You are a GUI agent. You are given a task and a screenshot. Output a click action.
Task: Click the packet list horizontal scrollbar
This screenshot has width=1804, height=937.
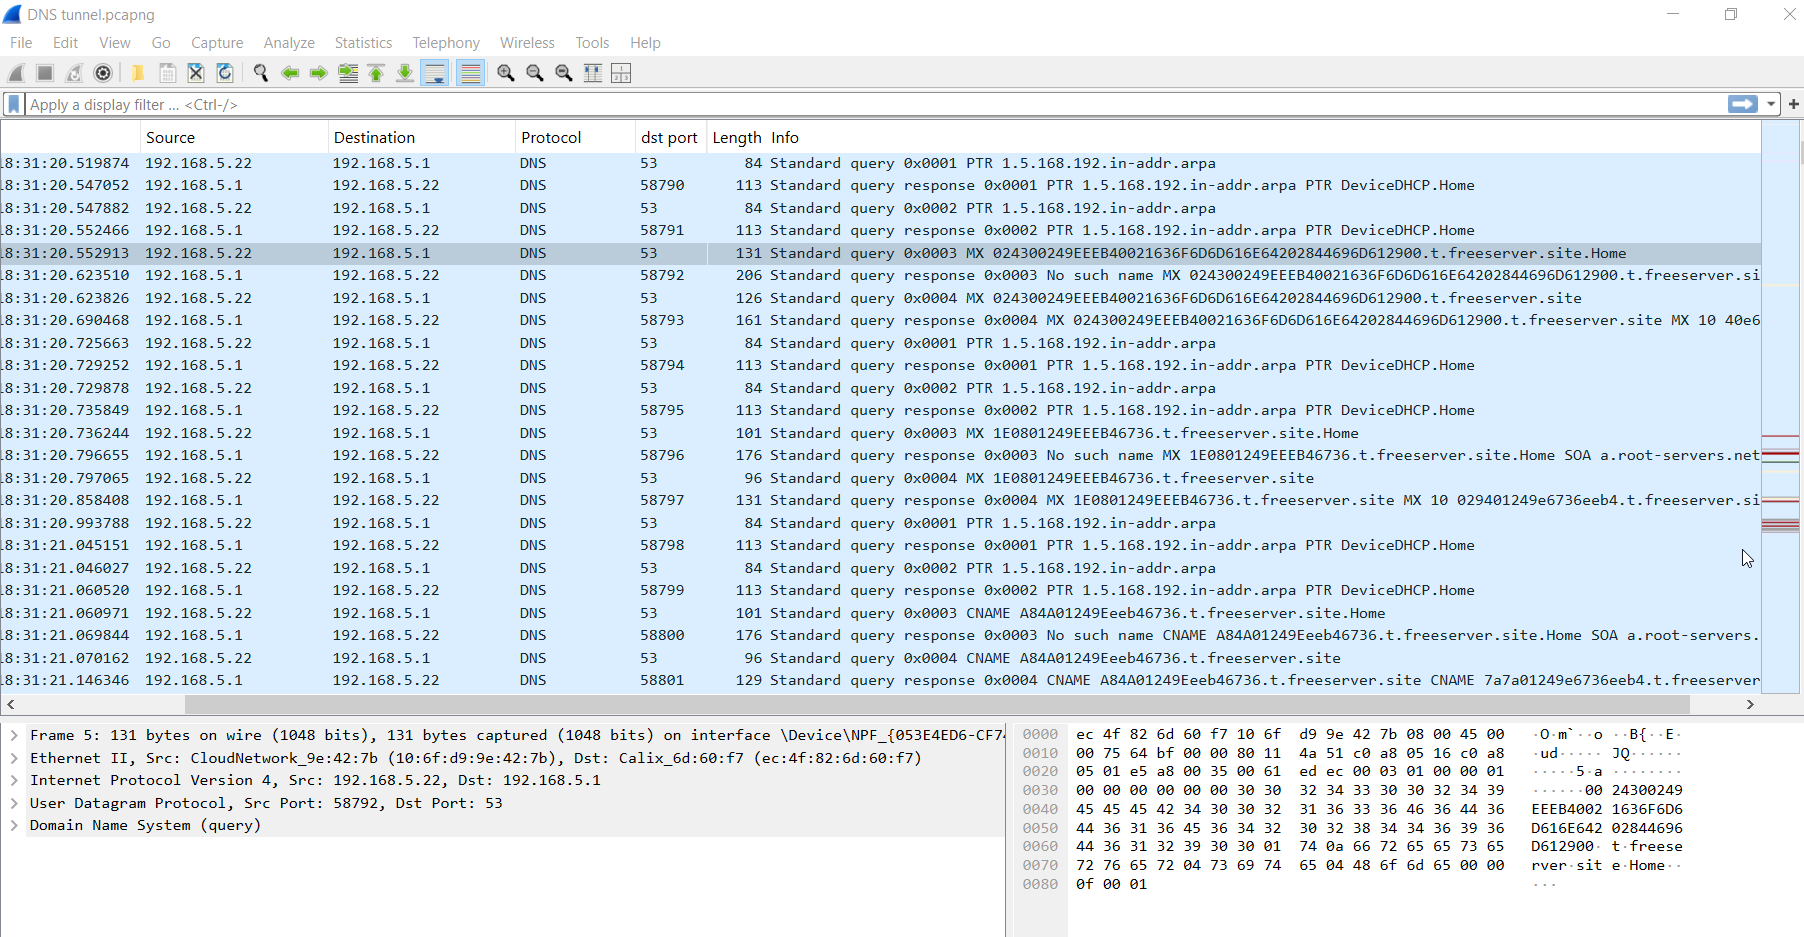[x=850, y=704]
